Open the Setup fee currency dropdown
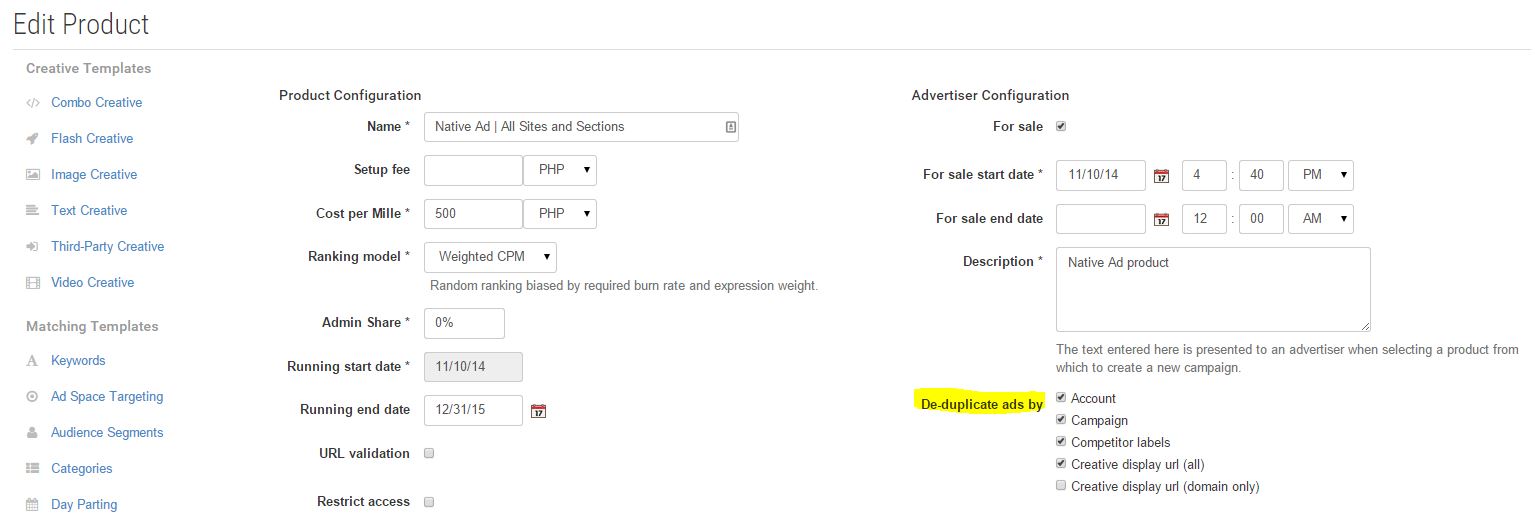The height and width of the screenshot is (527, 1535). (560, 170)
